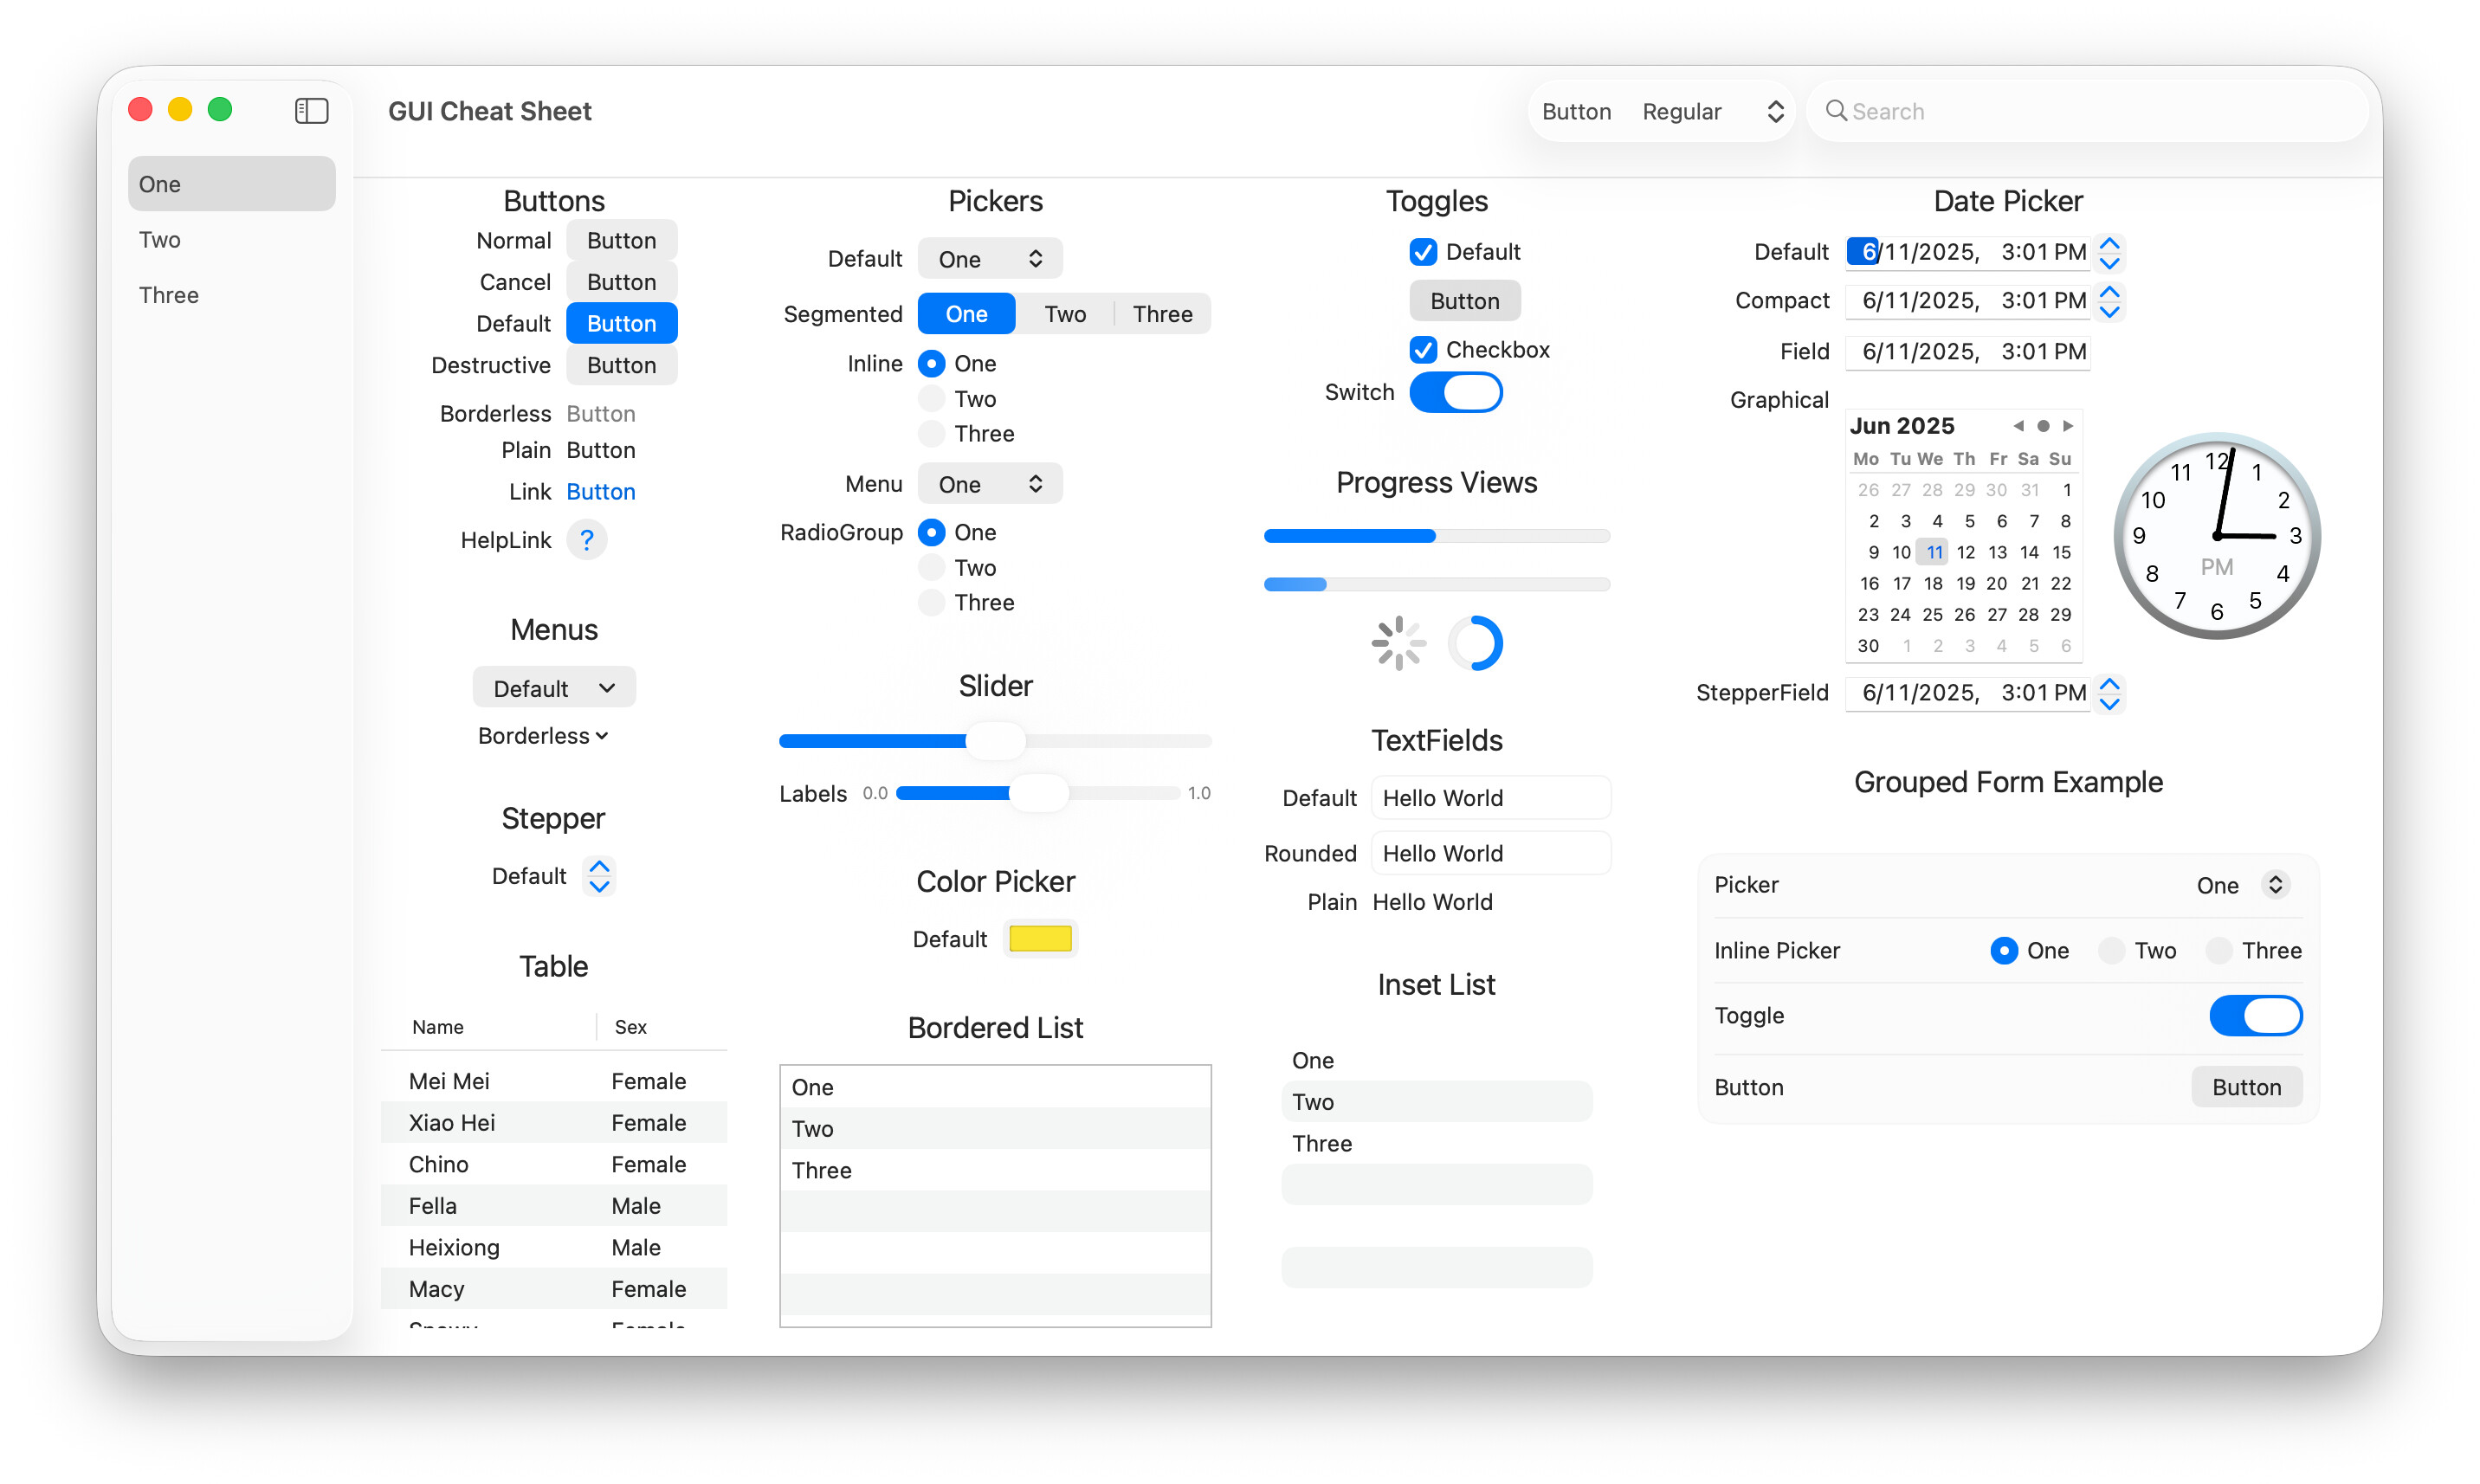Click the HelpLink question mark button
The width and height of the screenshot is (2480, 1484).
coord(586,540)
